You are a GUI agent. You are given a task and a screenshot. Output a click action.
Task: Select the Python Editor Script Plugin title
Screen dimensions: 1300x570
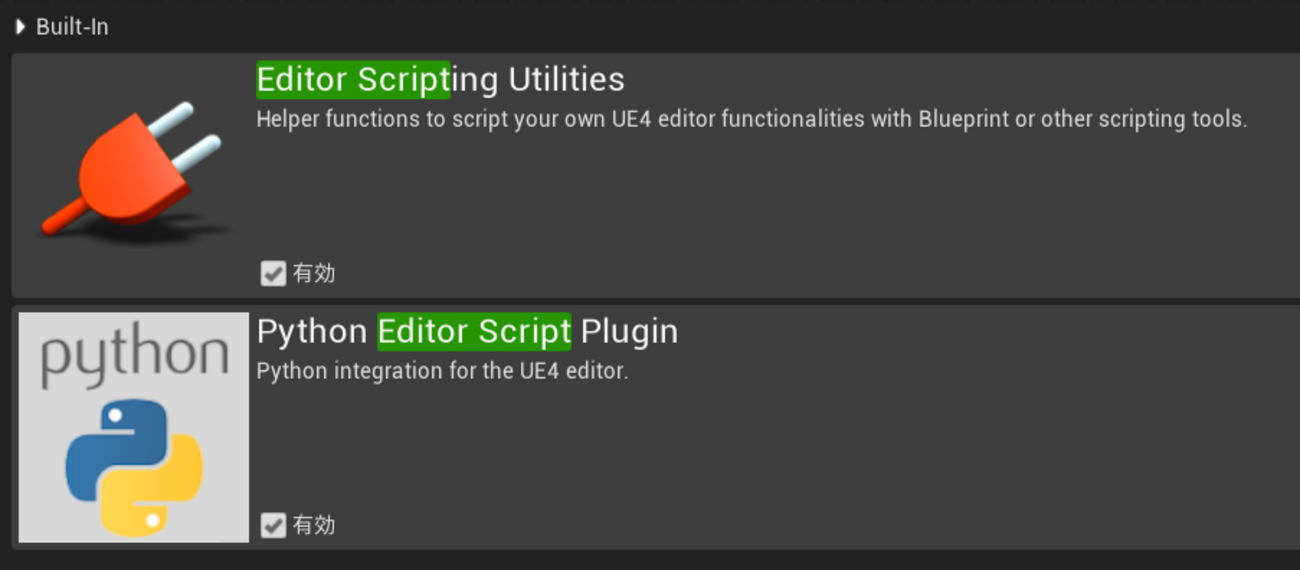pyautogui.click(x=467, y=331)
